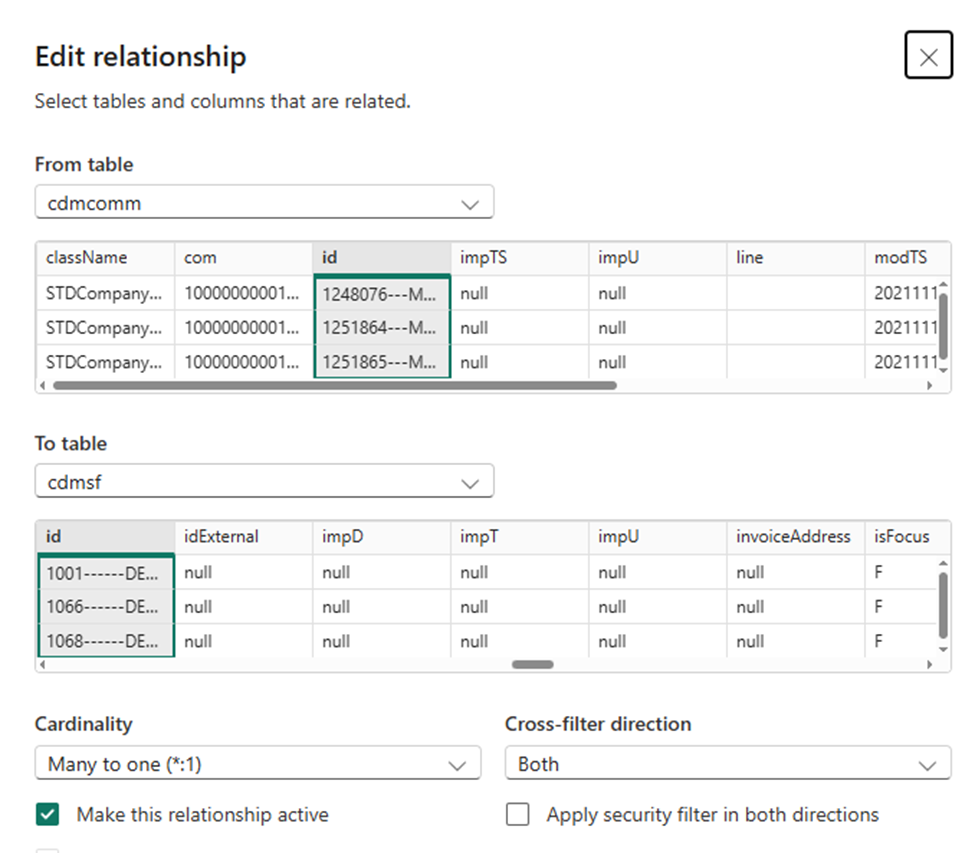Select the modTS column in From table
This screenshot has height=853, width=975.
907,258
